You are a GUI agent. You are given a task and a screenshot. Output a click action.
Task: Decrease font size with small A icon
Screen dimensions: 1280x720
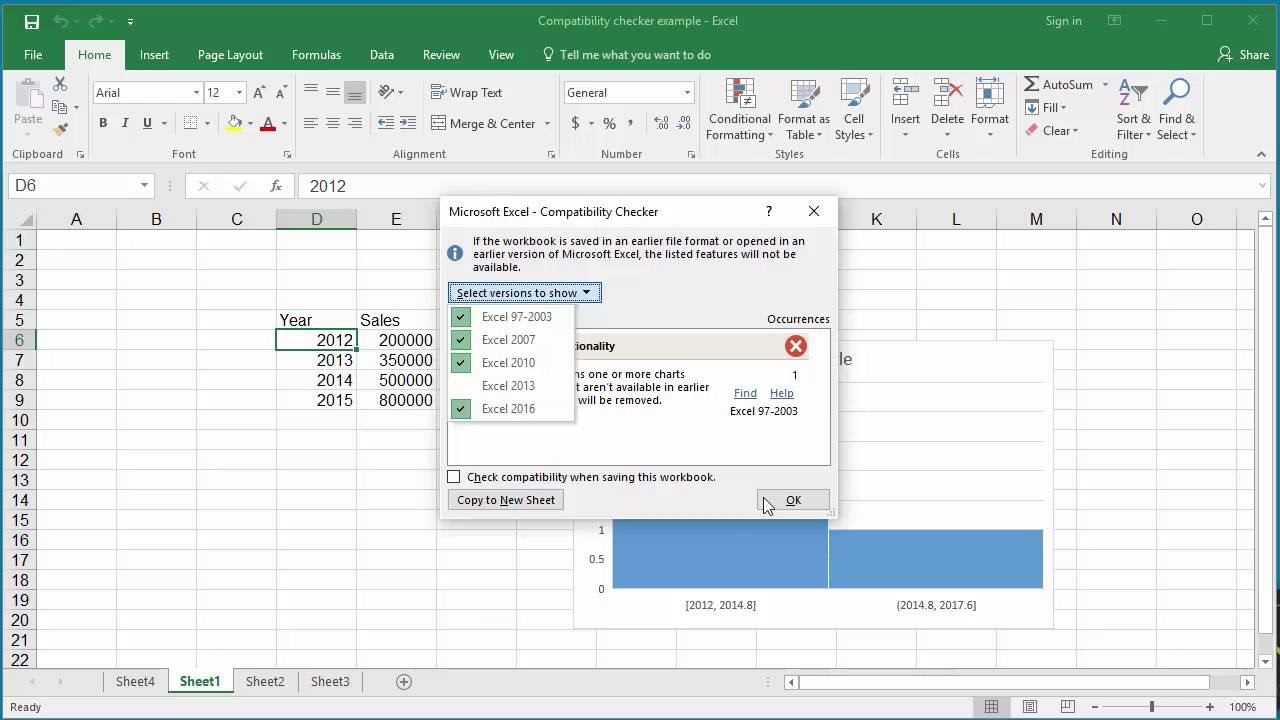click(x=281, y=92)
